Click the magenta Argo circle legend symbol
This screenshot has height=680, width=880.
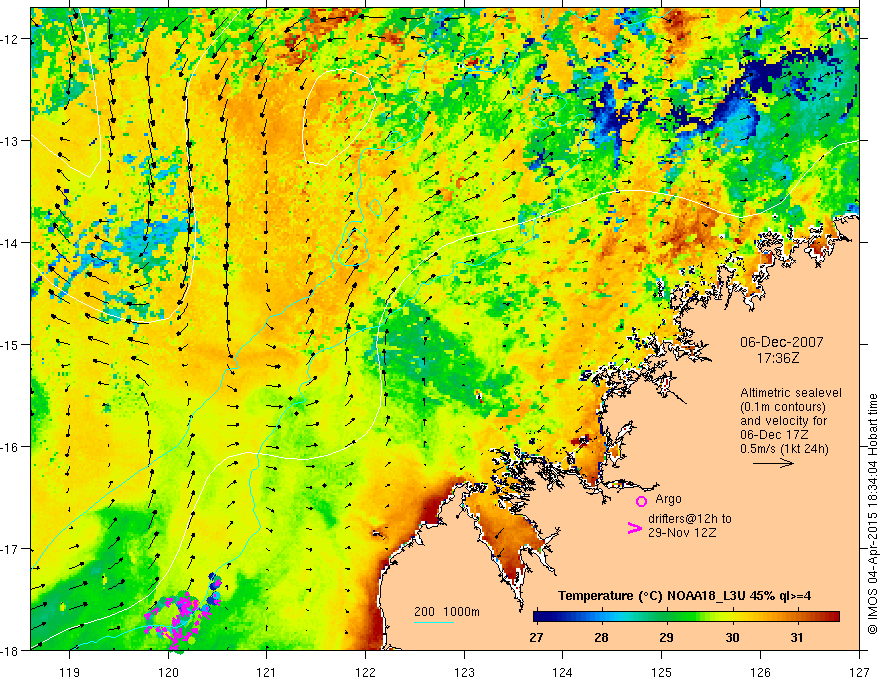click(641, 501)
